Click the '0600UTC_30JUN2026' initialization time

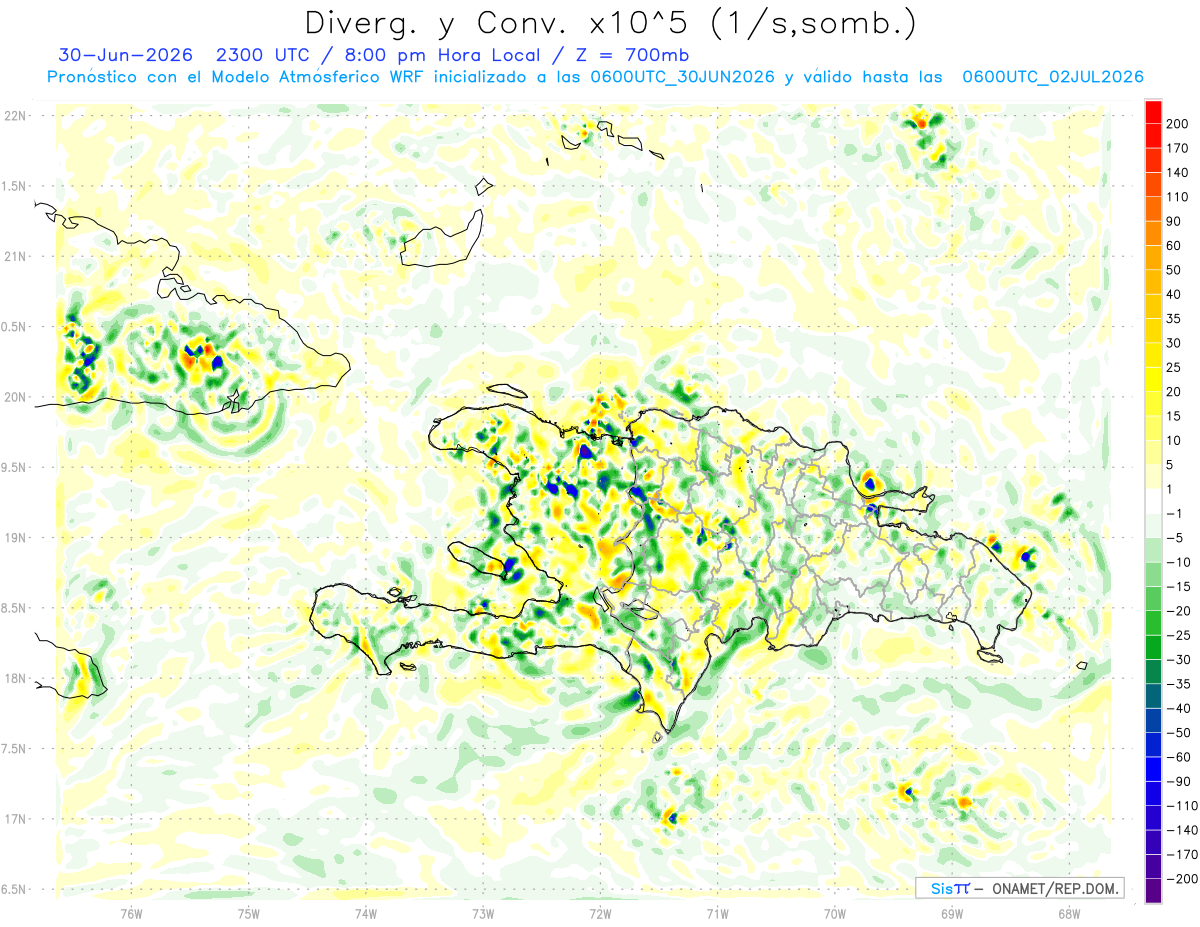pyautogui.click(x=683, y=77)
